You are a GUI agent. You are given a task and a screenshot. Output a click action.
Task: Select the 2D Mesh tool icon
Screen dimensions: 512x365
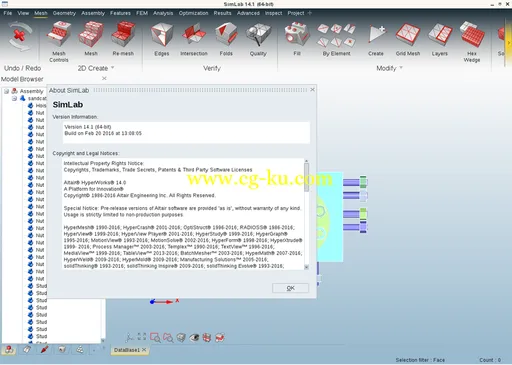(x=91, y=38)
